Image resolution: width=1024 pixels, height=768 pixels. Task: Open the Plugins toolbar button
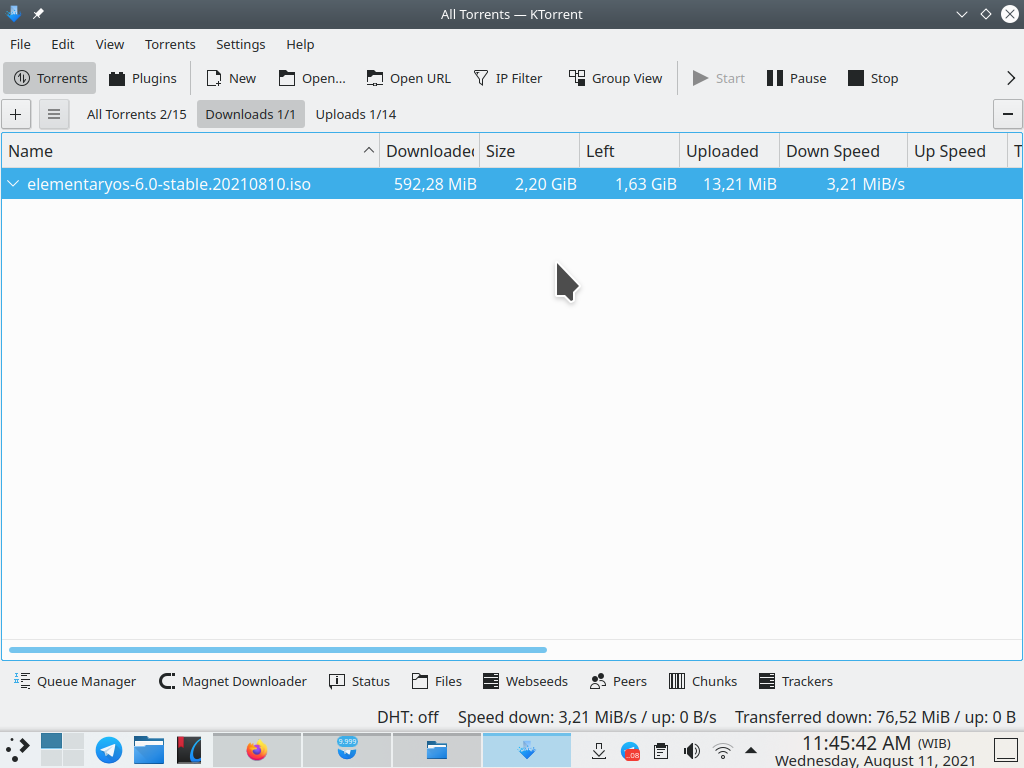tap(142, 78)
